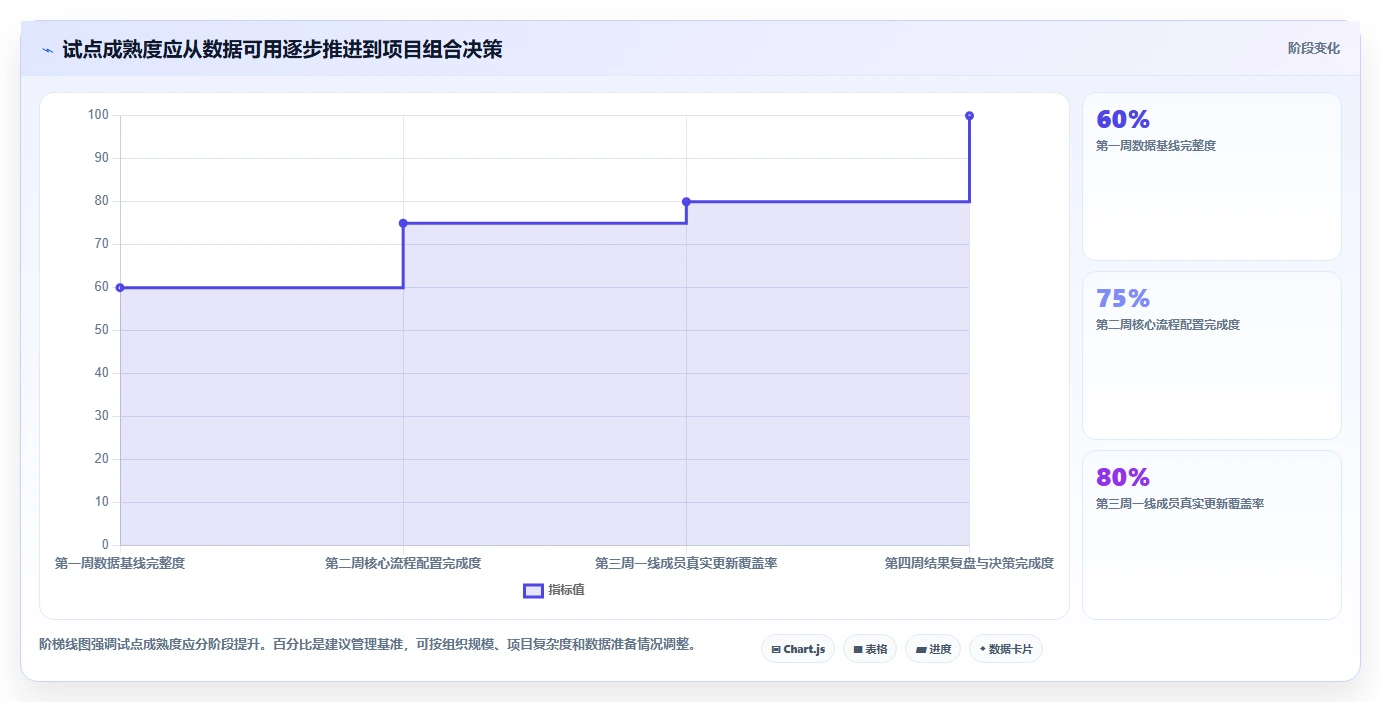Click the sparkle icon in 数据卡片 pill
This screenshot has height=702, width=1381.
[x=983, y=649]
